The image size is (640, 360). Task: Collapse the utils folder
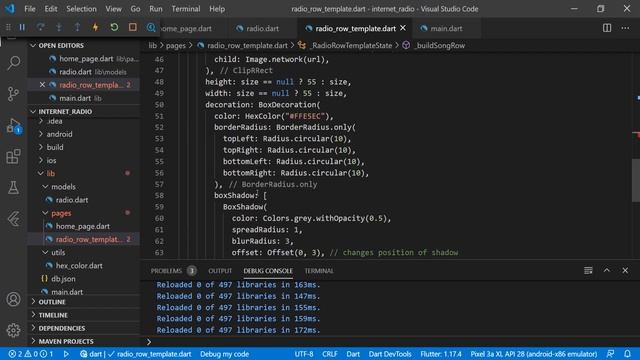coord(58,253)
